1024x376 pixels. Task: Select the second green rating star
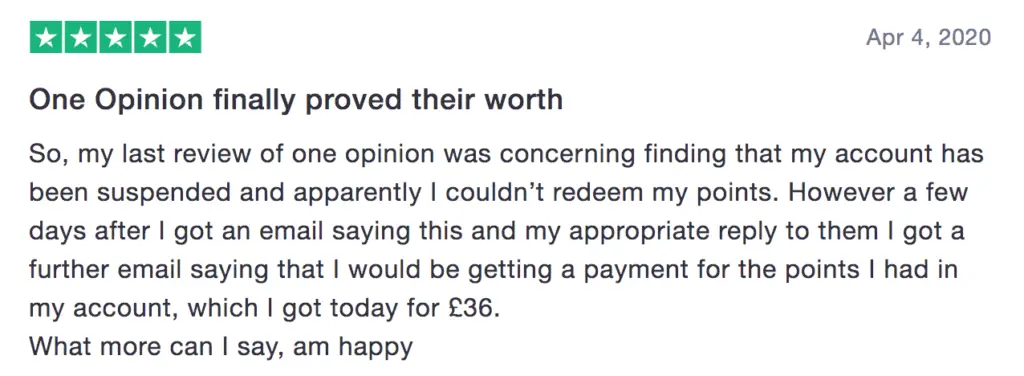tap(80, 37)
